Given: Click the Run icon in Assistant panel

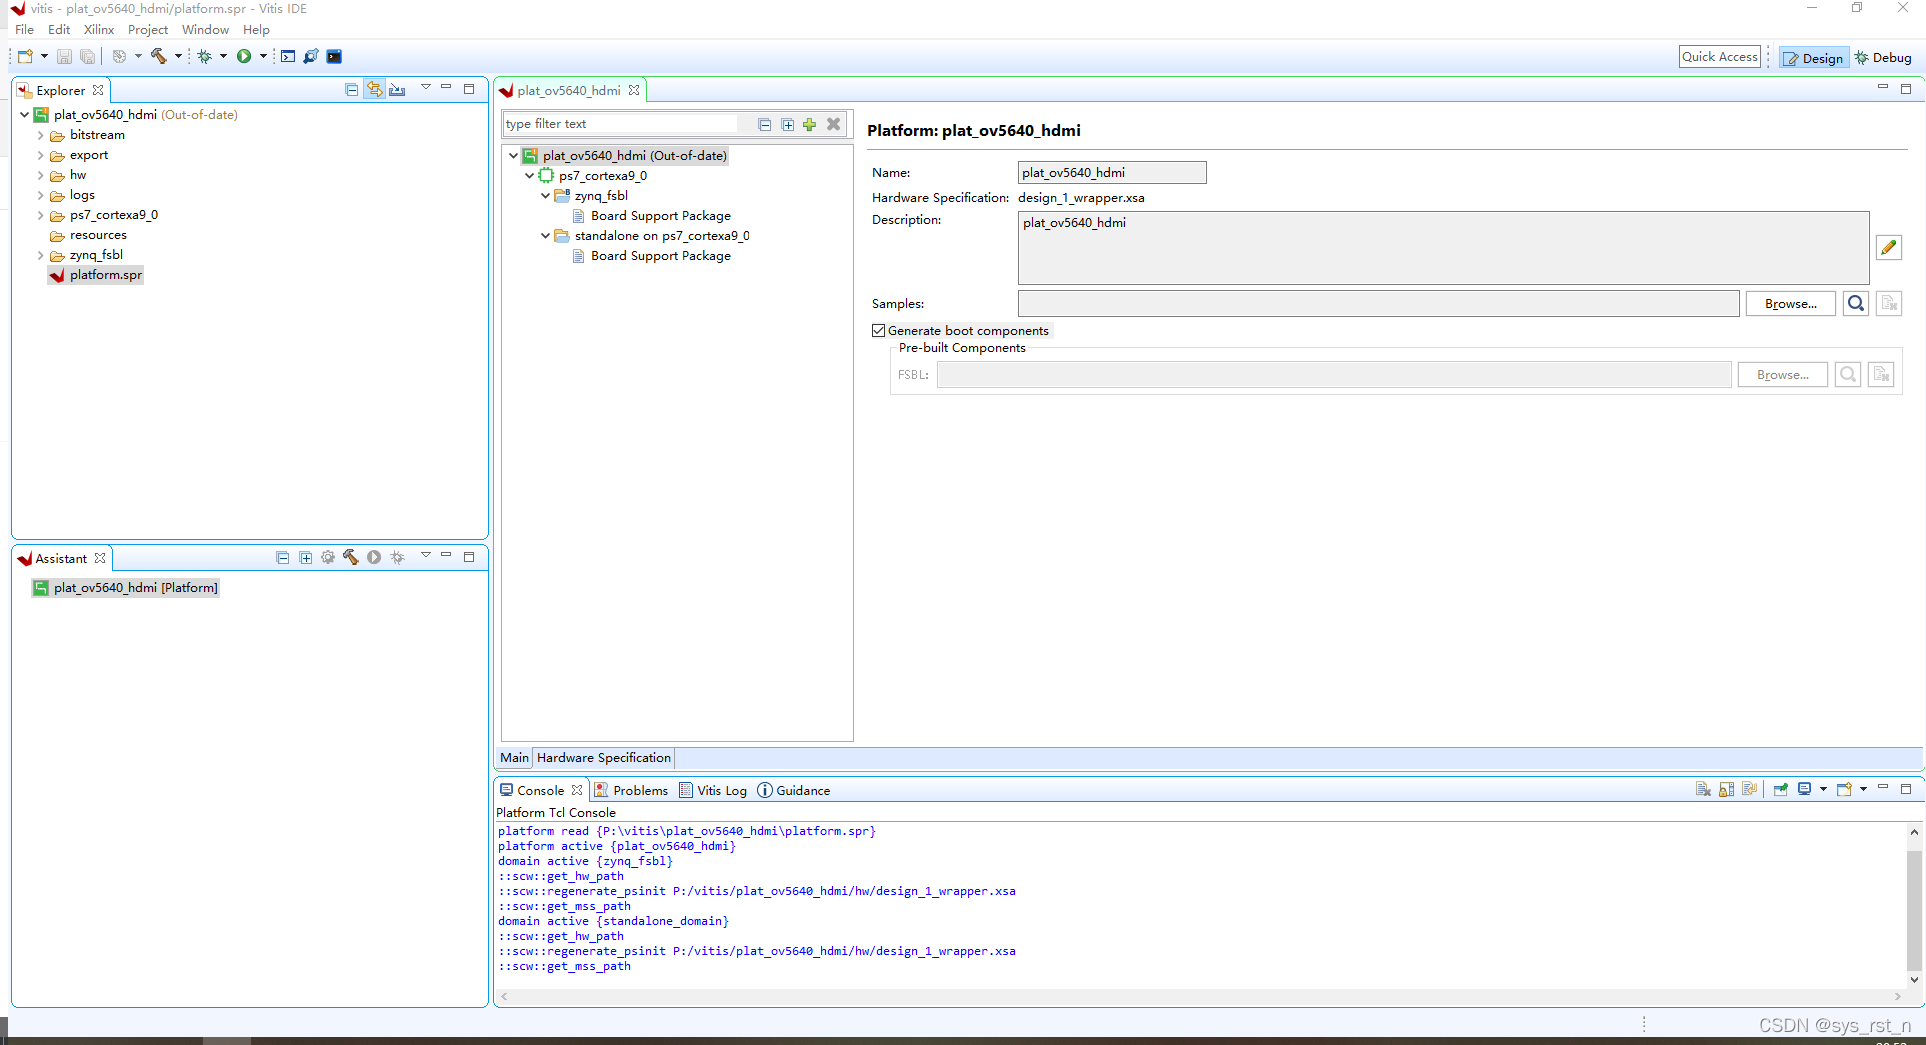Looking at the screenshot, I should (374, 558).
